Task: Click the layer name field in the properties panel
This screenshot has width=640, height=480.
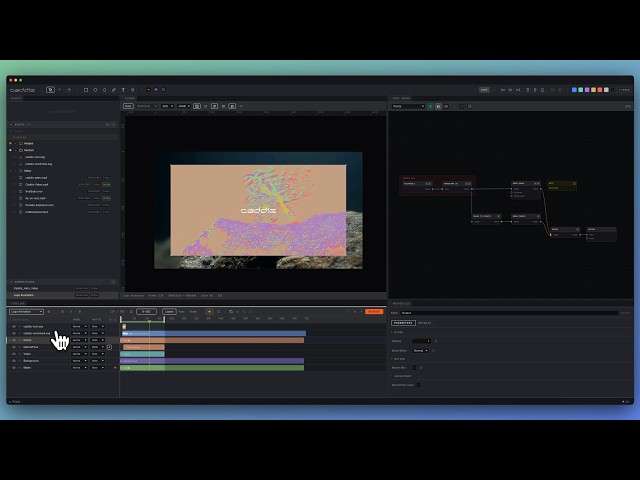Action: point(509,313)
